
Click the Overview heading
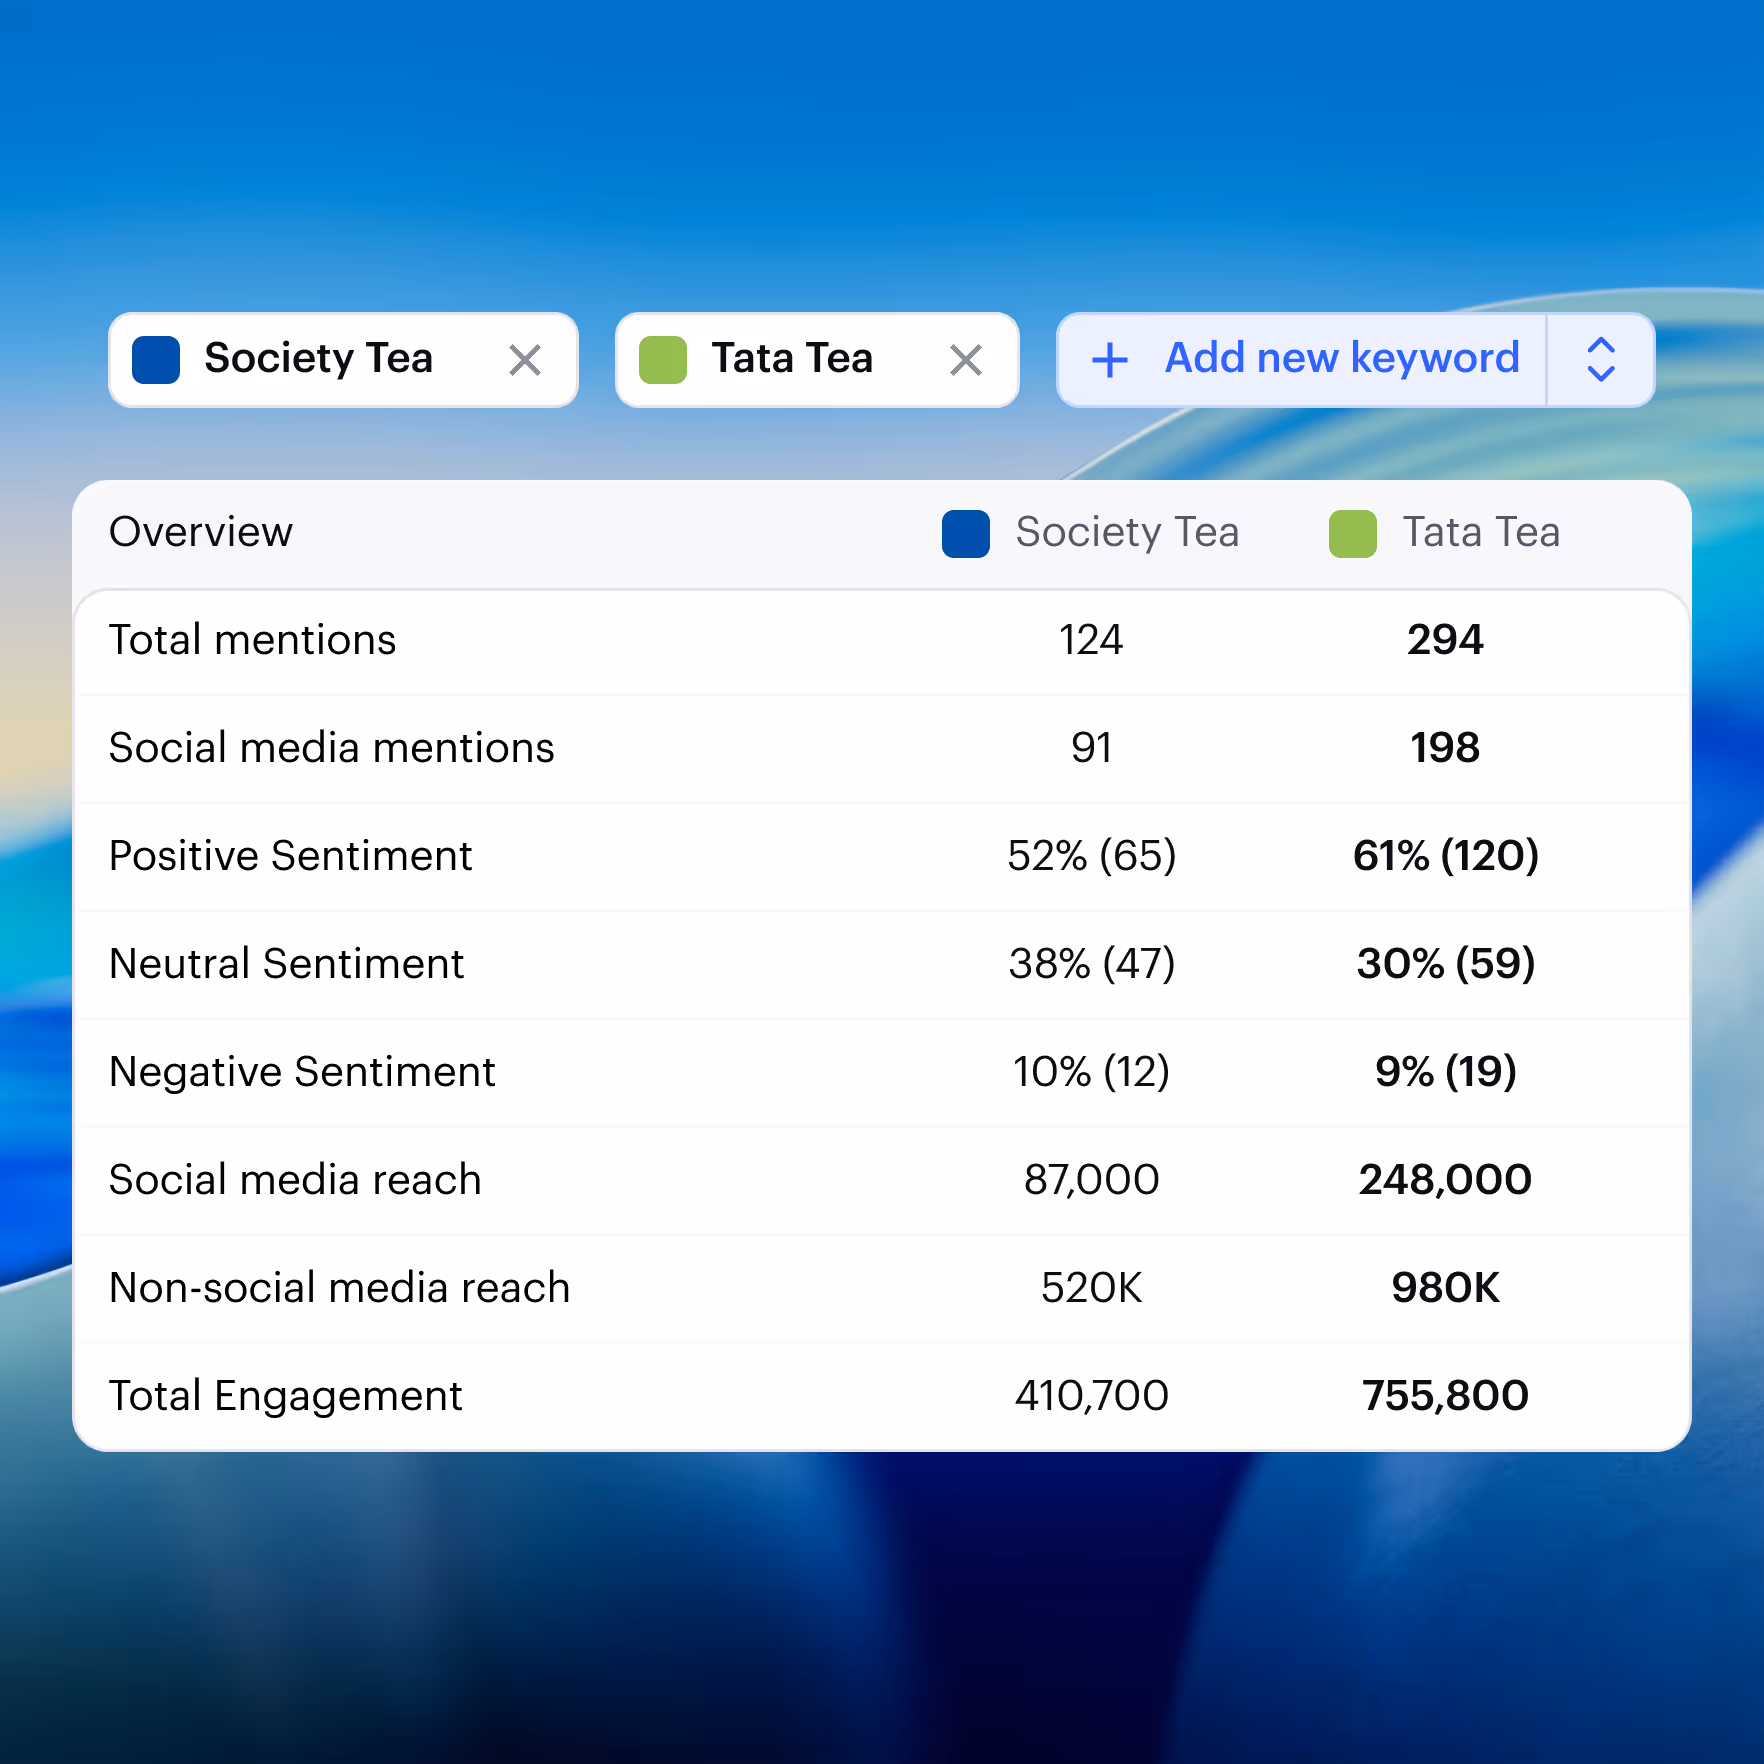(x=201, y=532)
